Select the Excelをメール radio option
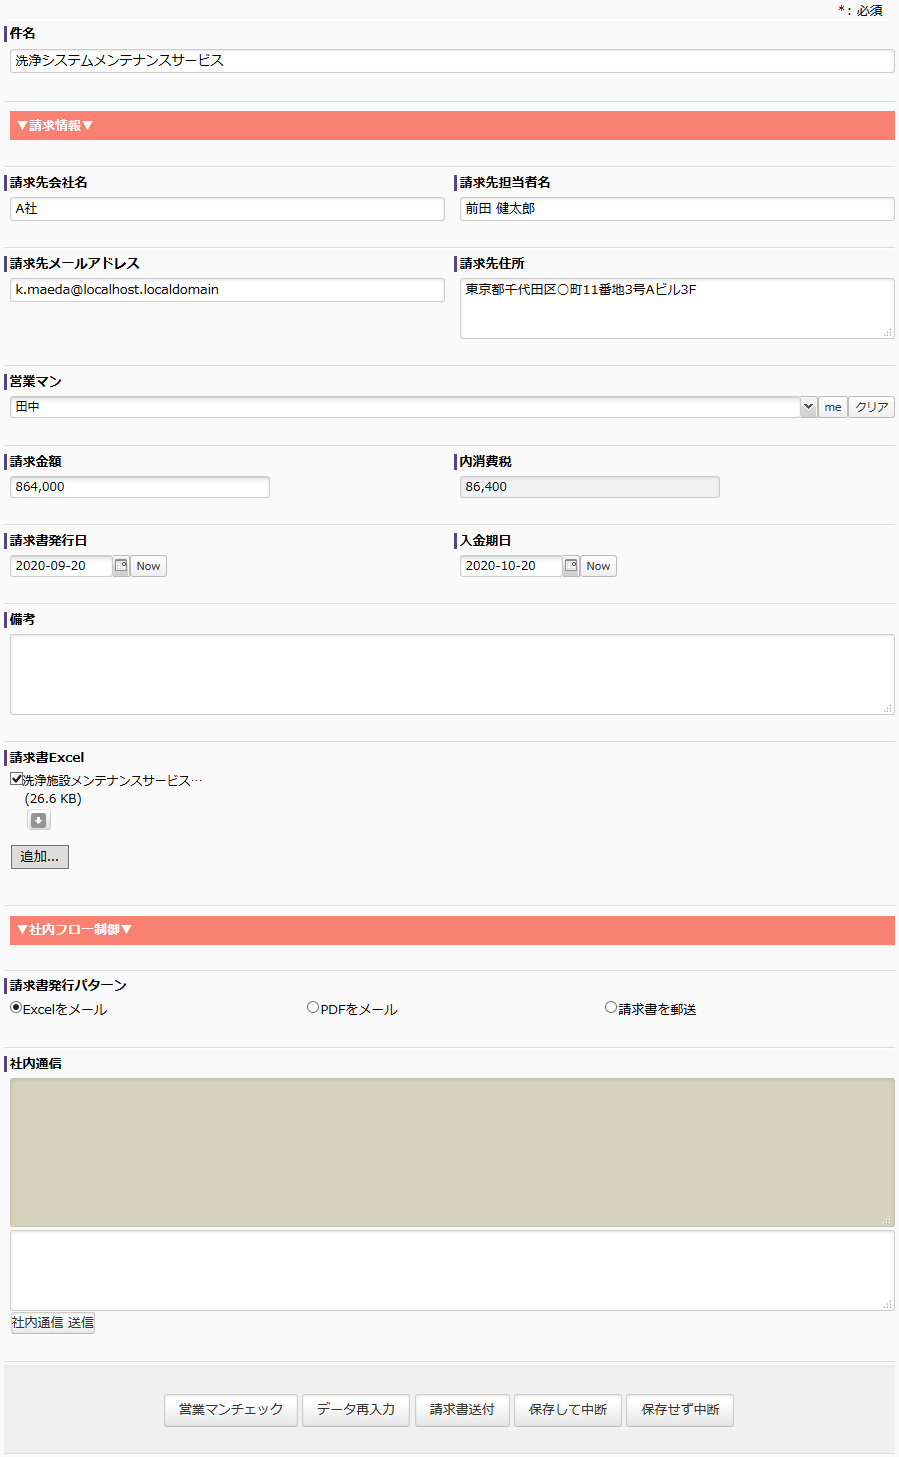Image resolution: width=899 pixels, height=1457 pixels. coord(16,1008)
